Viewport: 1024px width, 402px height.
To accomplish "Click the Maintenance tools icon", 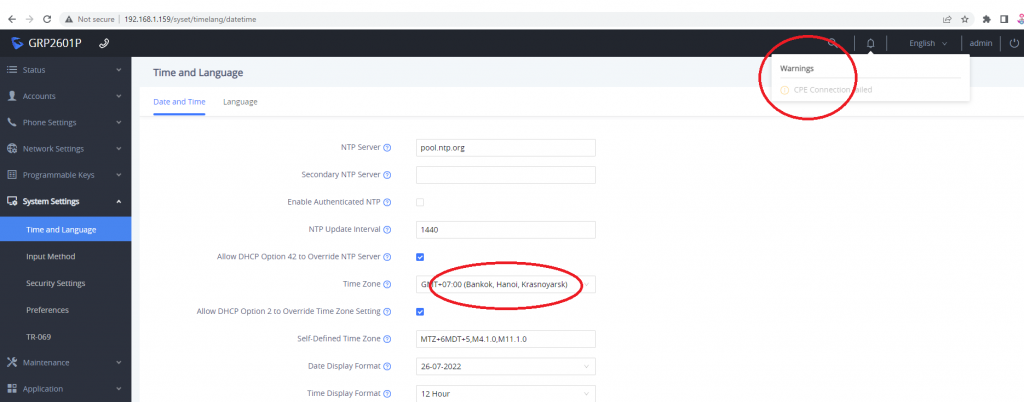I will coord(12,362).
